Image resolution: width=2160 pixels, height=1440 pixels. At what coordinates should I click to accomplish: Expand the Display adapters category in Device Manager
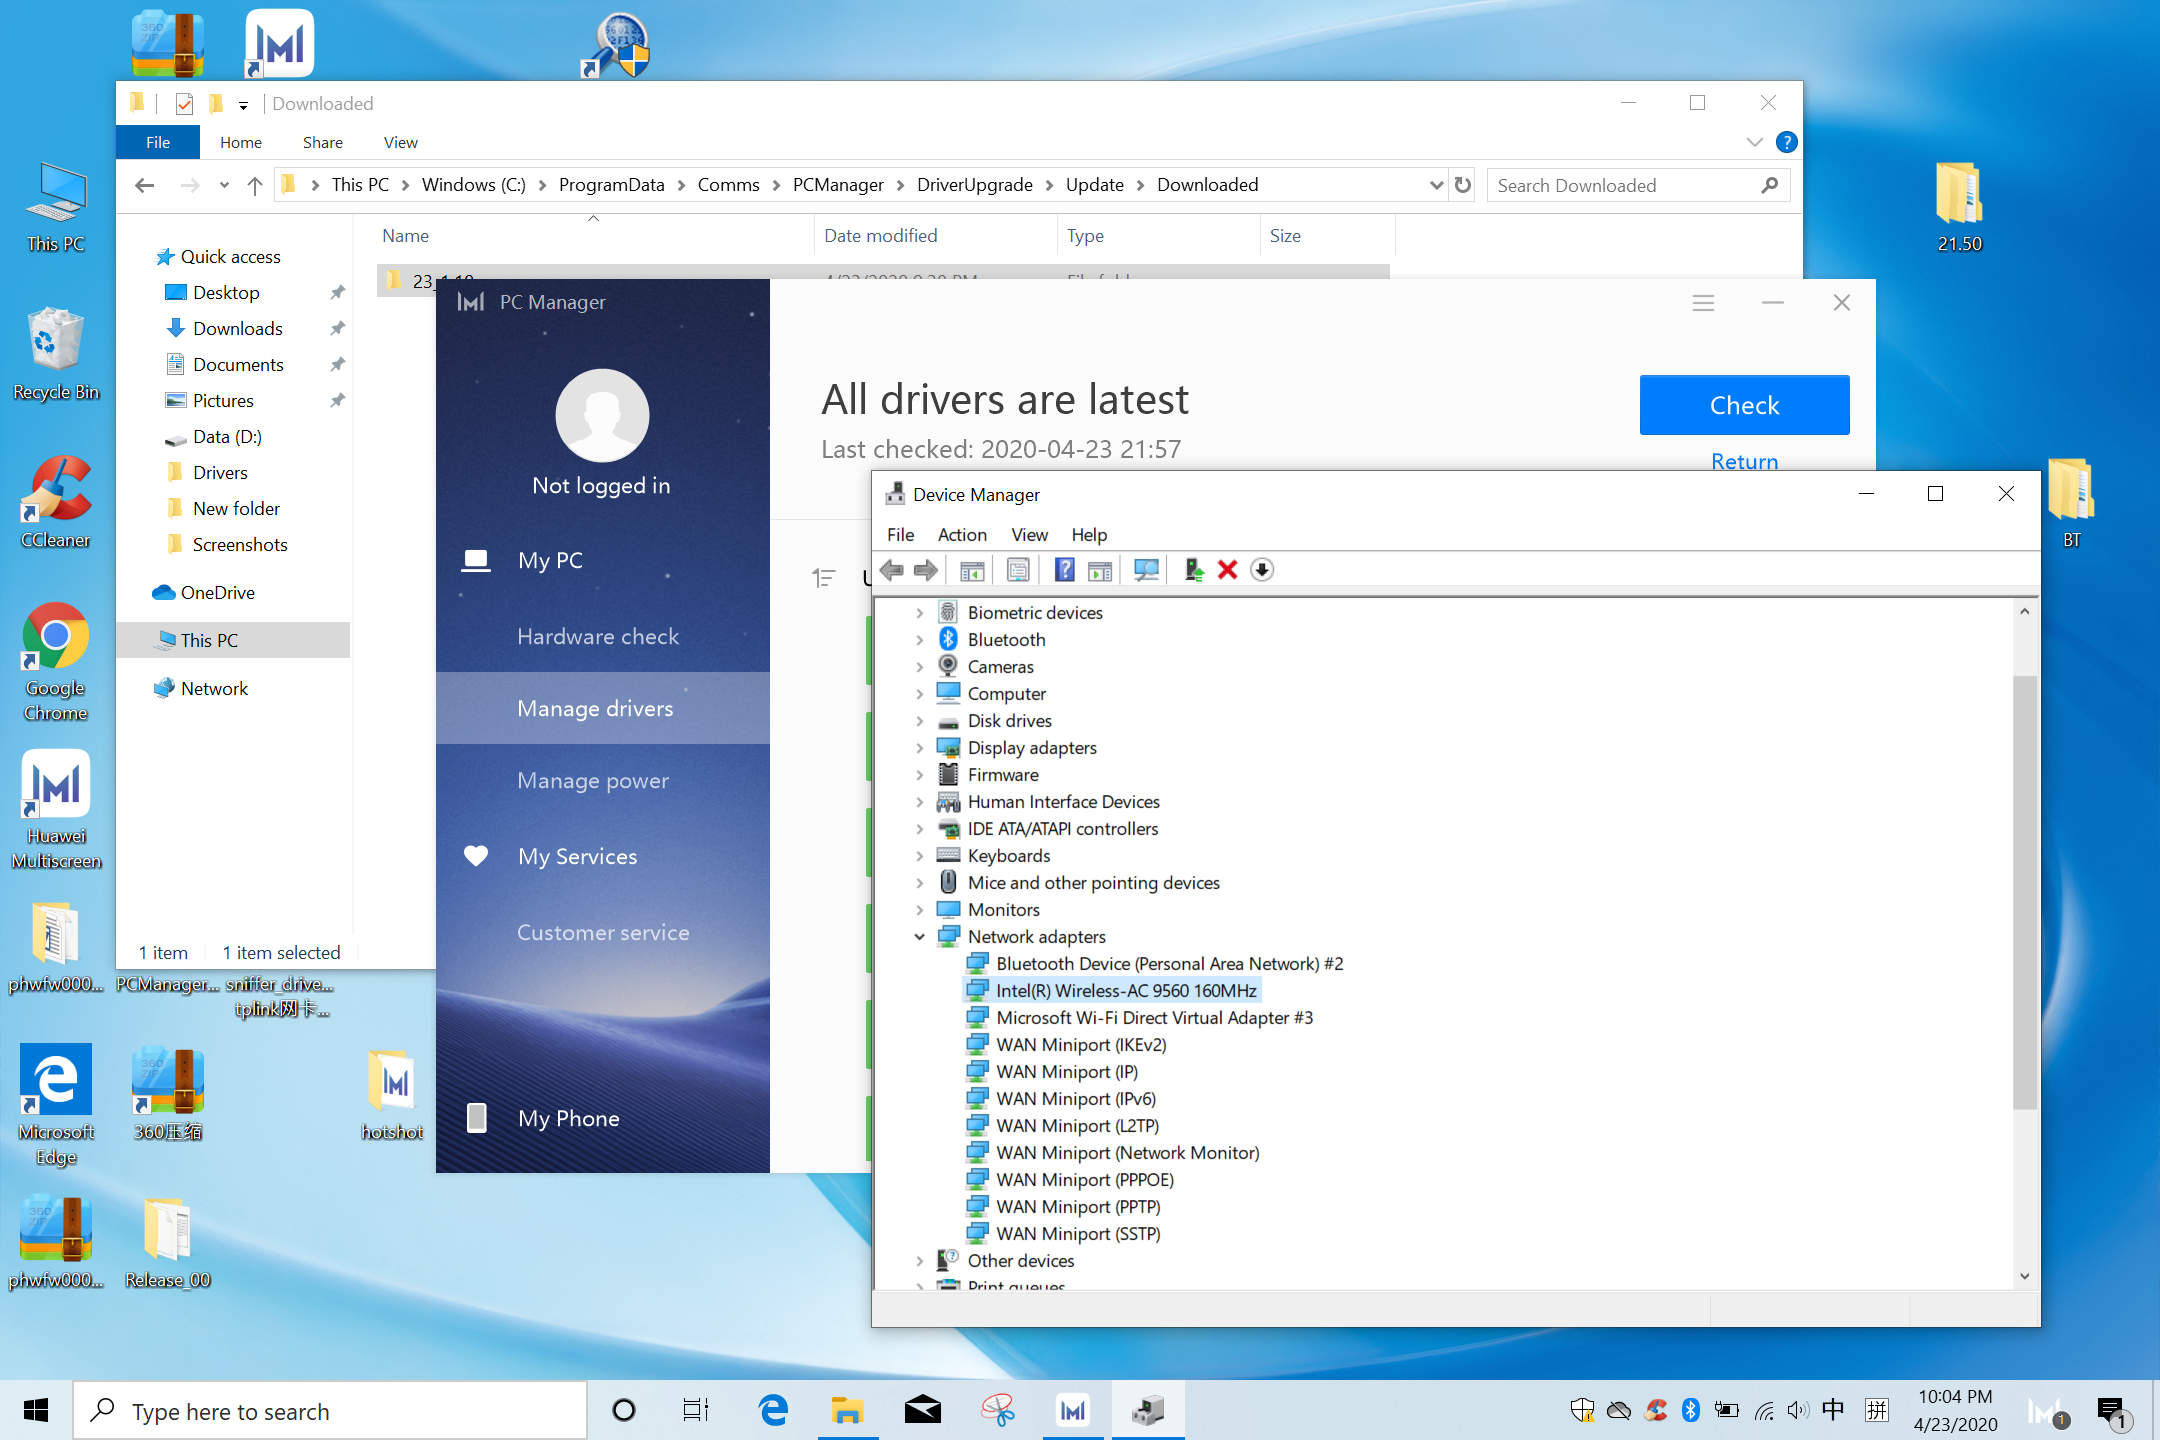pyautogui.click(x=918, y=747)
